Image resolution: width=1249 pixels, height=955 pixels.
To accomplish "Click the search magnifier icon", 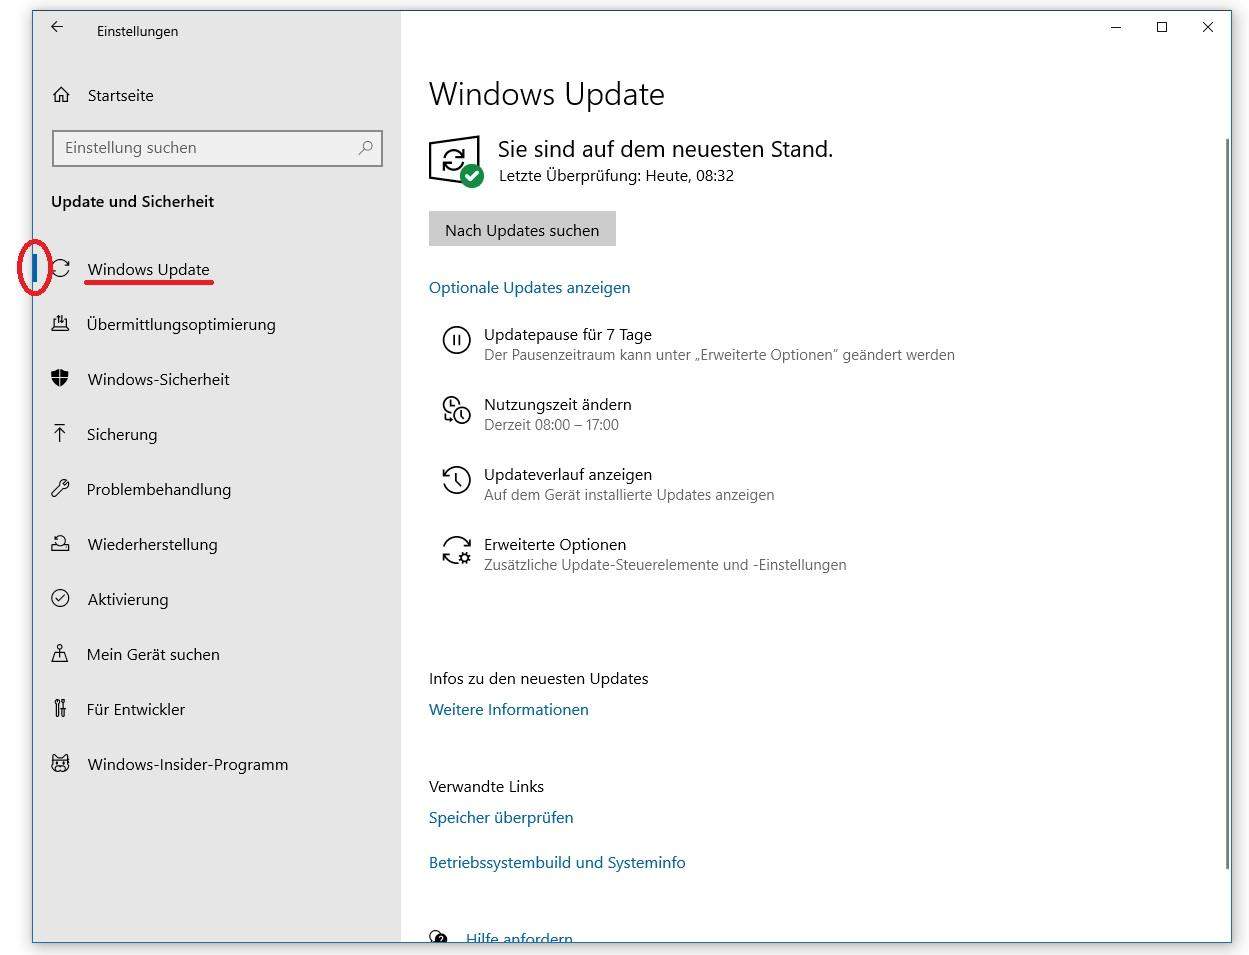I will tap(366, 148).
